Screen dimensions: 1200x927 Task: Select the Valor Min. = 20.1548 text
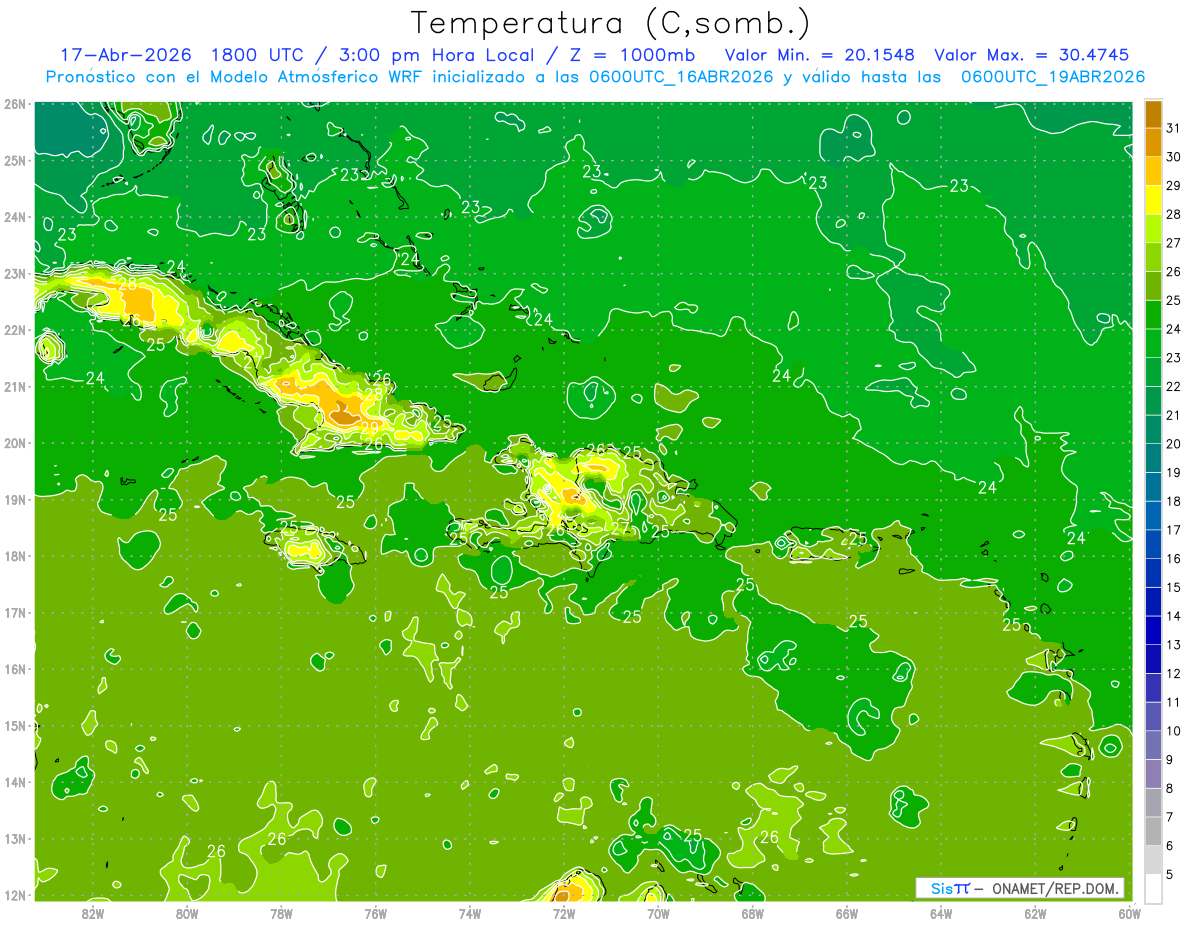coord(822,55)
